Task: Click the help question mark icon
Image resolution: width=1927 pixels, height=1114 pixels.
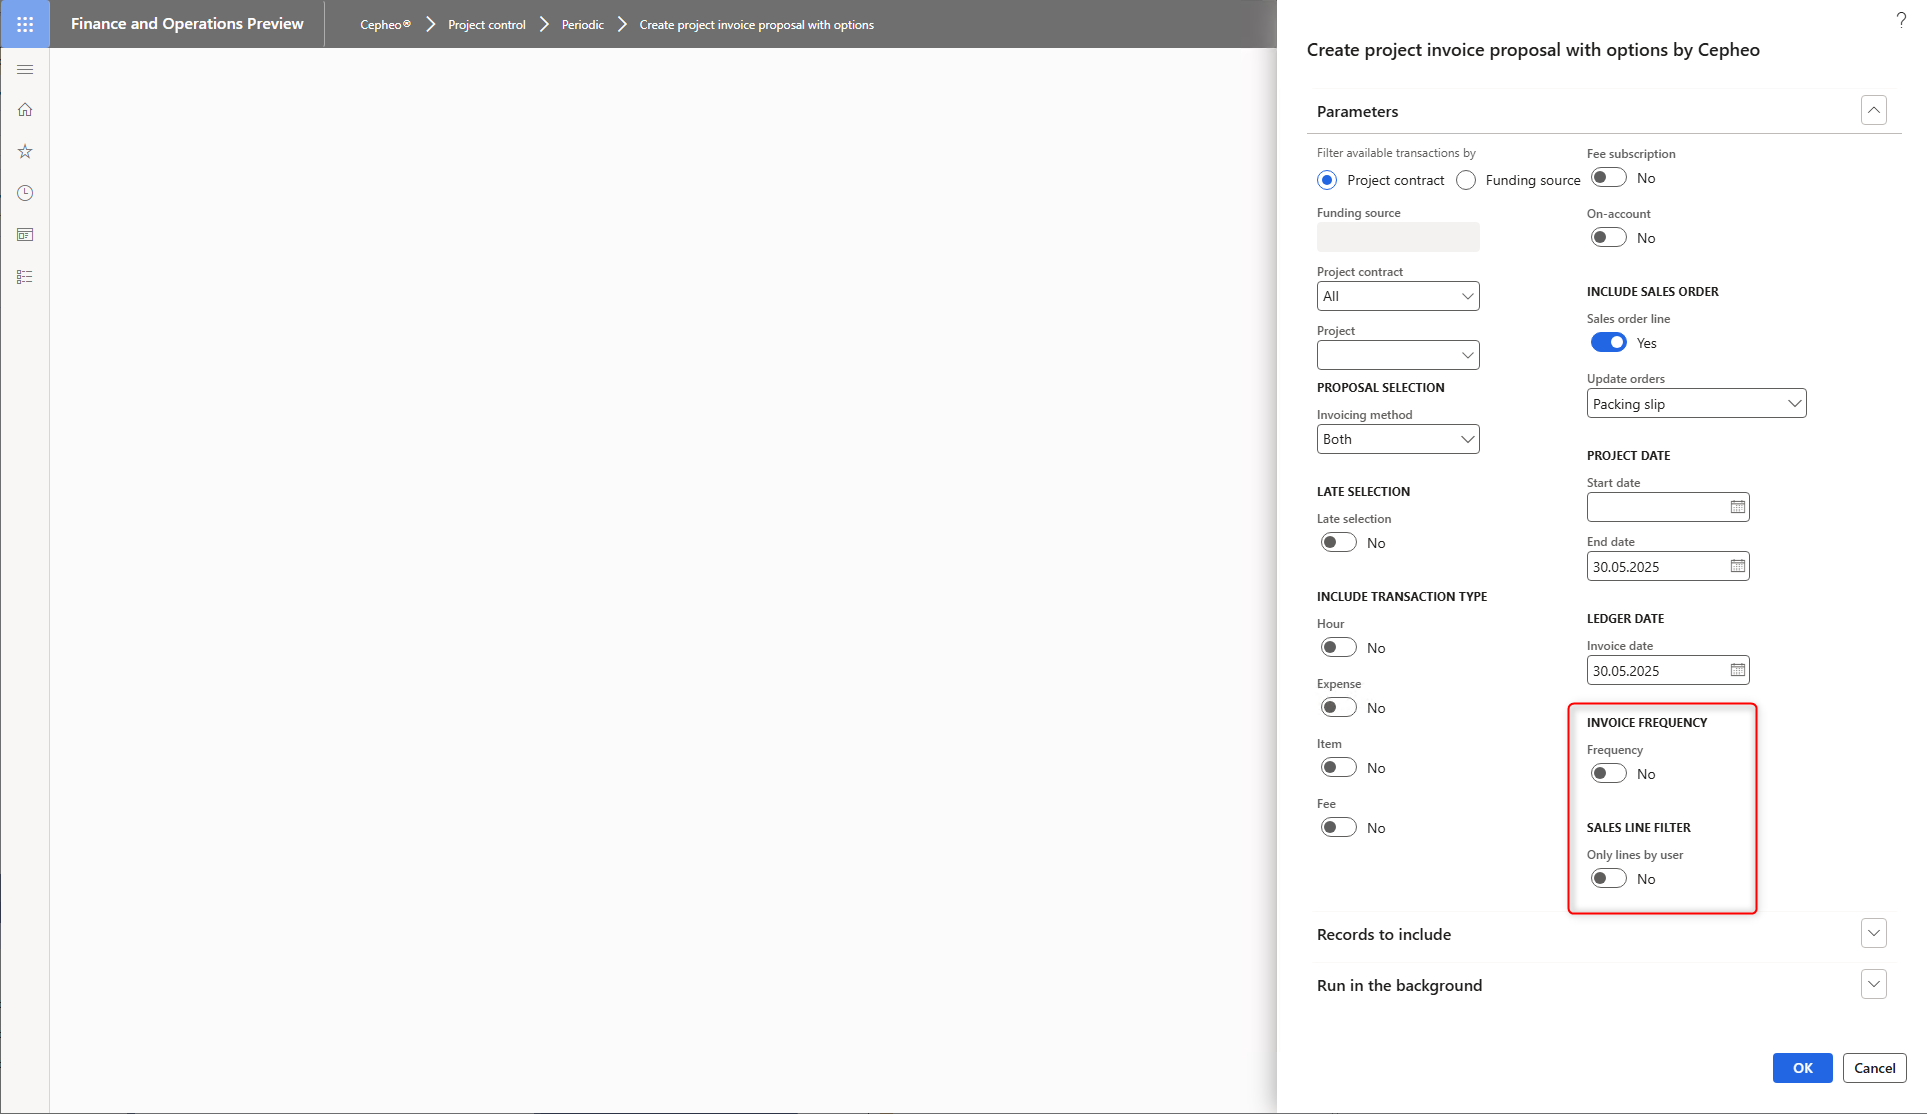Action: click(x=1901, y=20)
